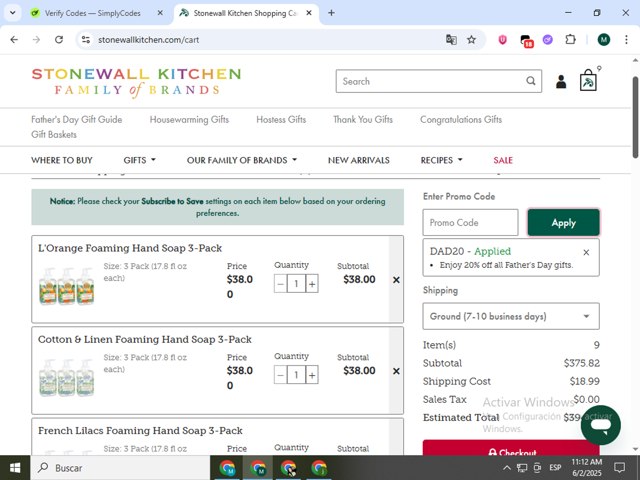Open Cotton & Linen Foaming Hand Soap title

pos(144,339)
